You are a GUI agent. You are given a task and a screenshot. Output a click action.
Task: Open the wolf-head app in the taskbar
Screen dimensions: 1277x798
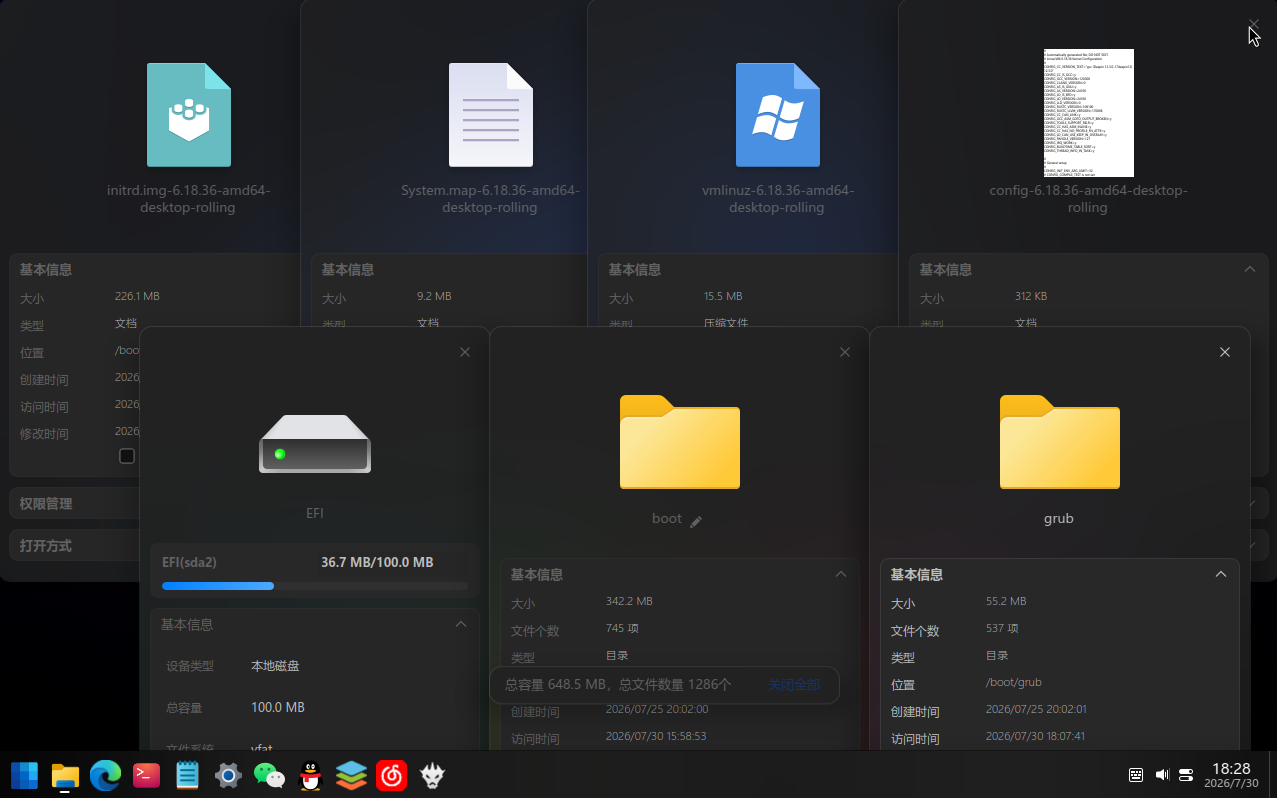(x=432, y=775)
